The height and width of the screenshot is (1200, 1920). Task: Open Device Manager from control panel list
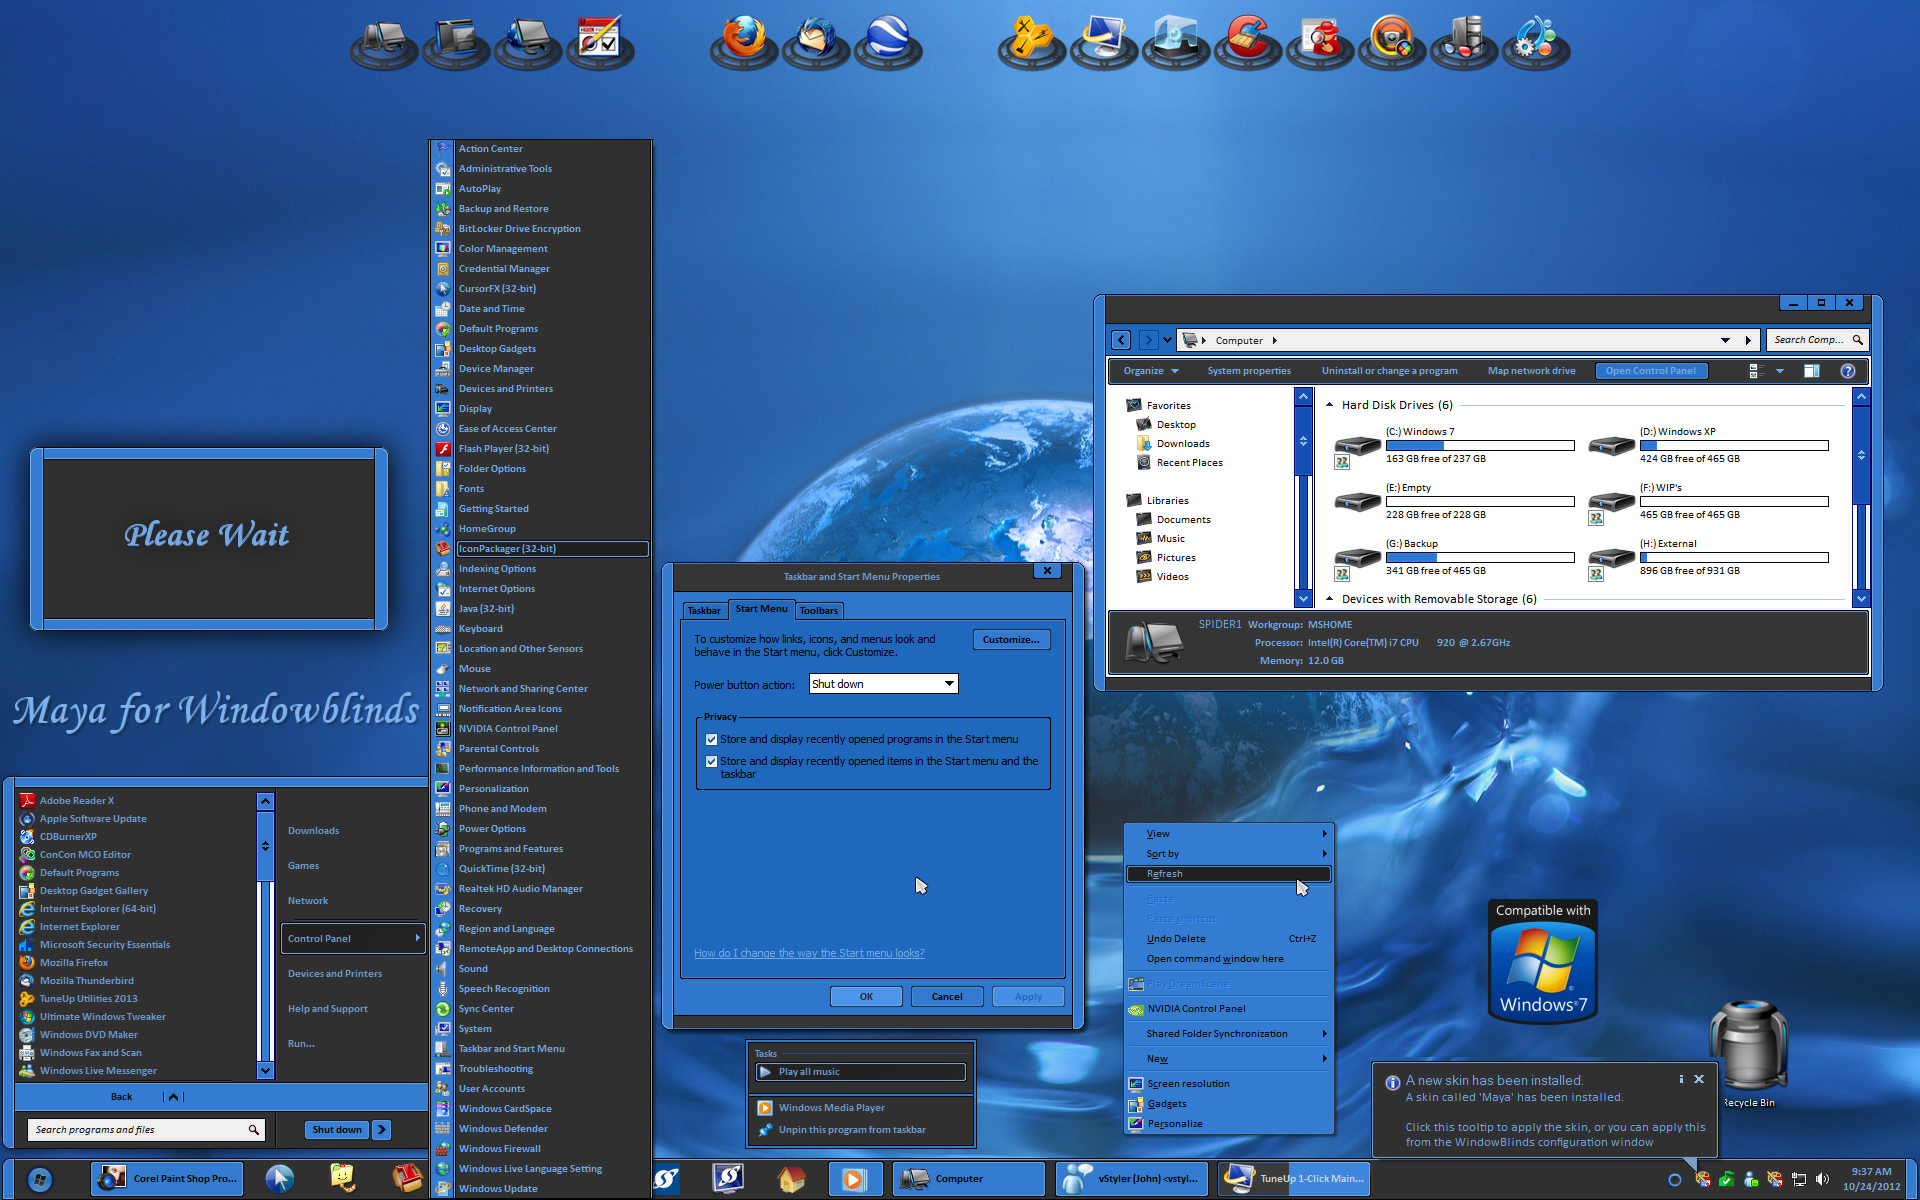coord(496,369)
